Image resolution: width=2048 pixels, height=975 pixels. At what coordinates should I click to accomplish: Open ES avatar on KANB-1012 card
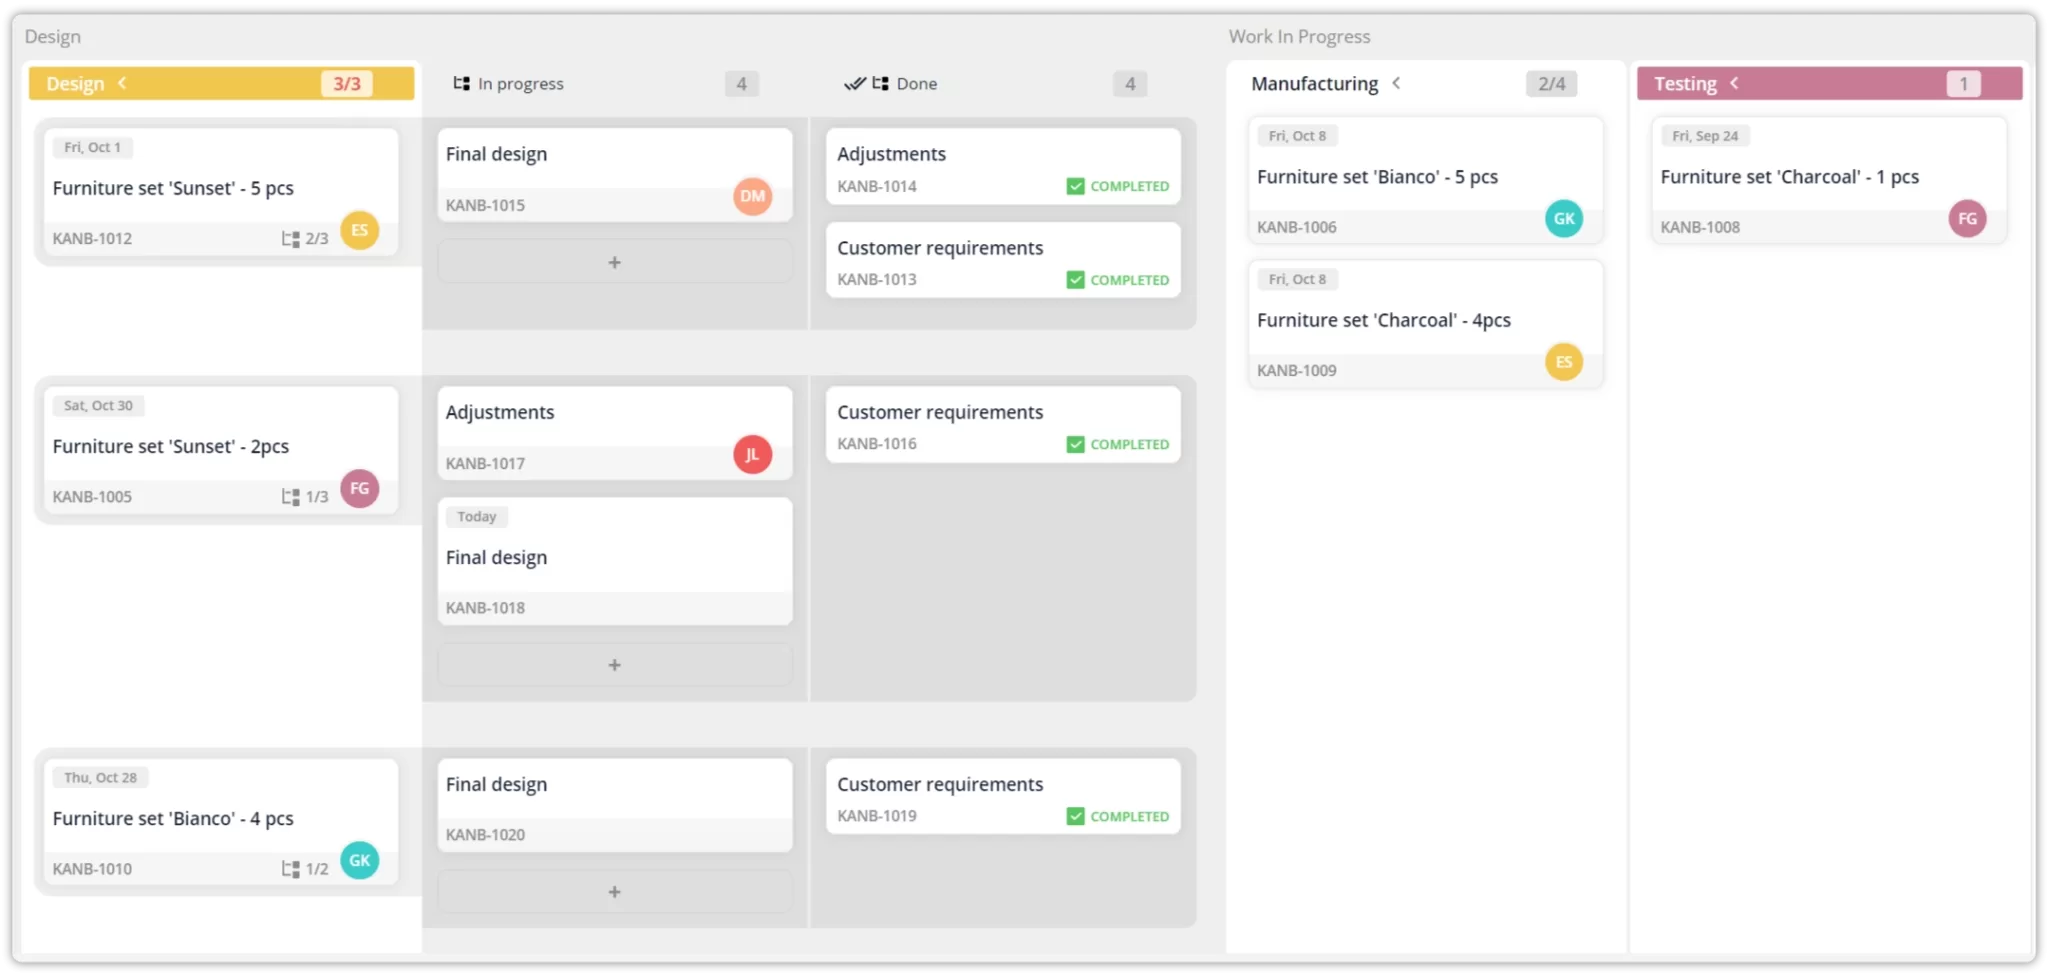pos(359,230)
